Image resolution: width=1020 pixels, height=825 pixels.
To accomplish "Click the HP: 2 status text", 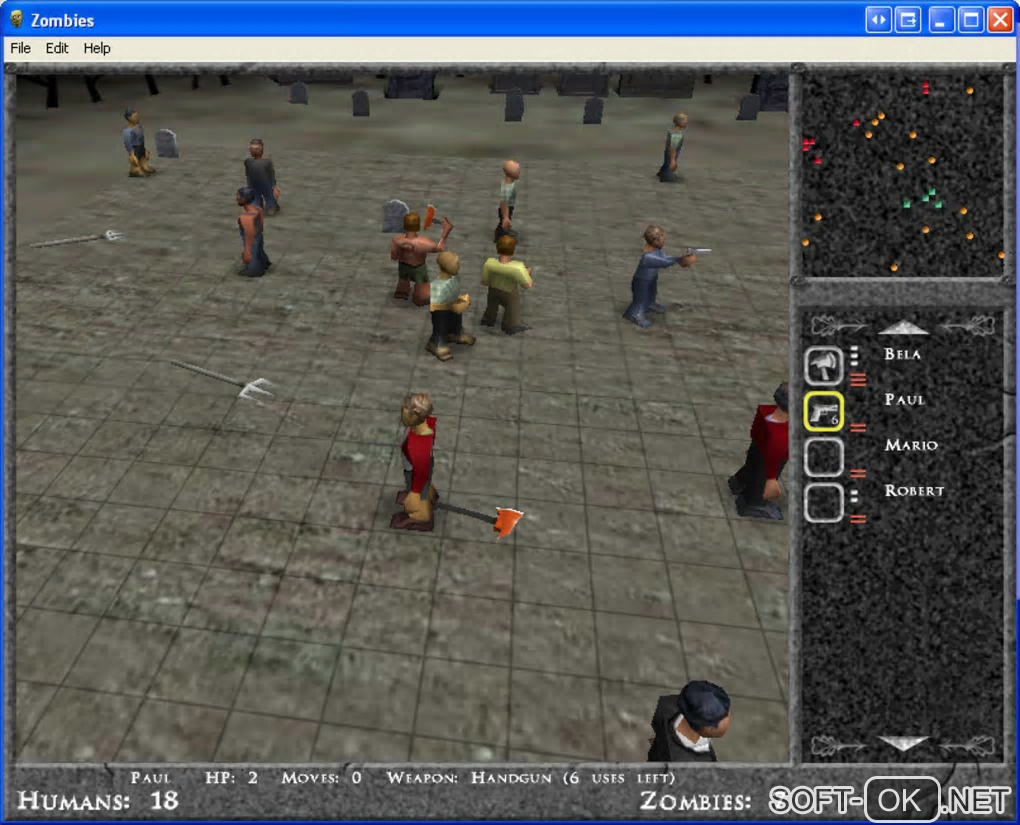I will 232,778.
